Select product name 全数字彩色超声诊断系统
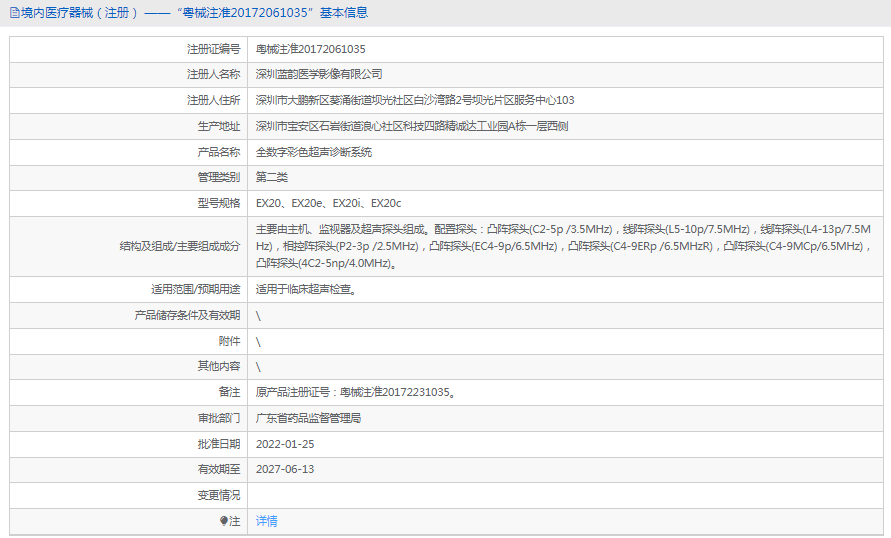Image resolution: width=891 pixels, height=538 pixels. 314,152
